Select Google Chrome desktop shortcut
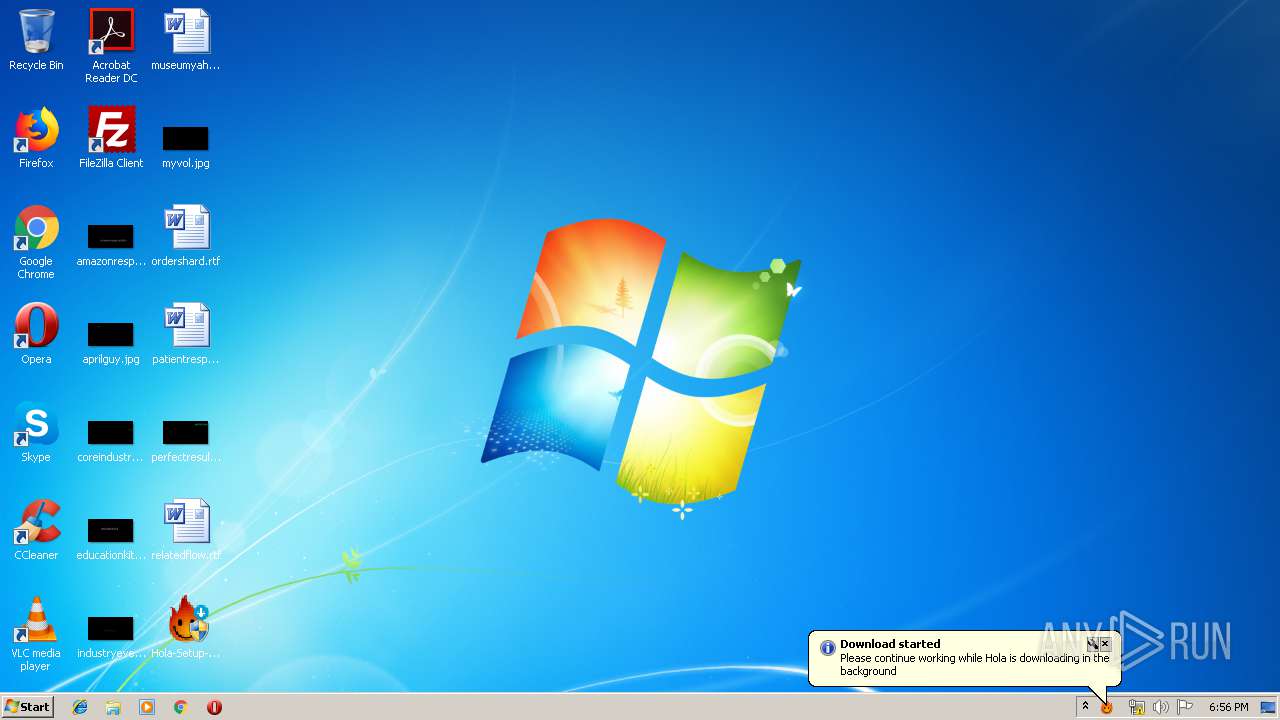The height and width of the screenshot is (720, 1280). (36, 242)
